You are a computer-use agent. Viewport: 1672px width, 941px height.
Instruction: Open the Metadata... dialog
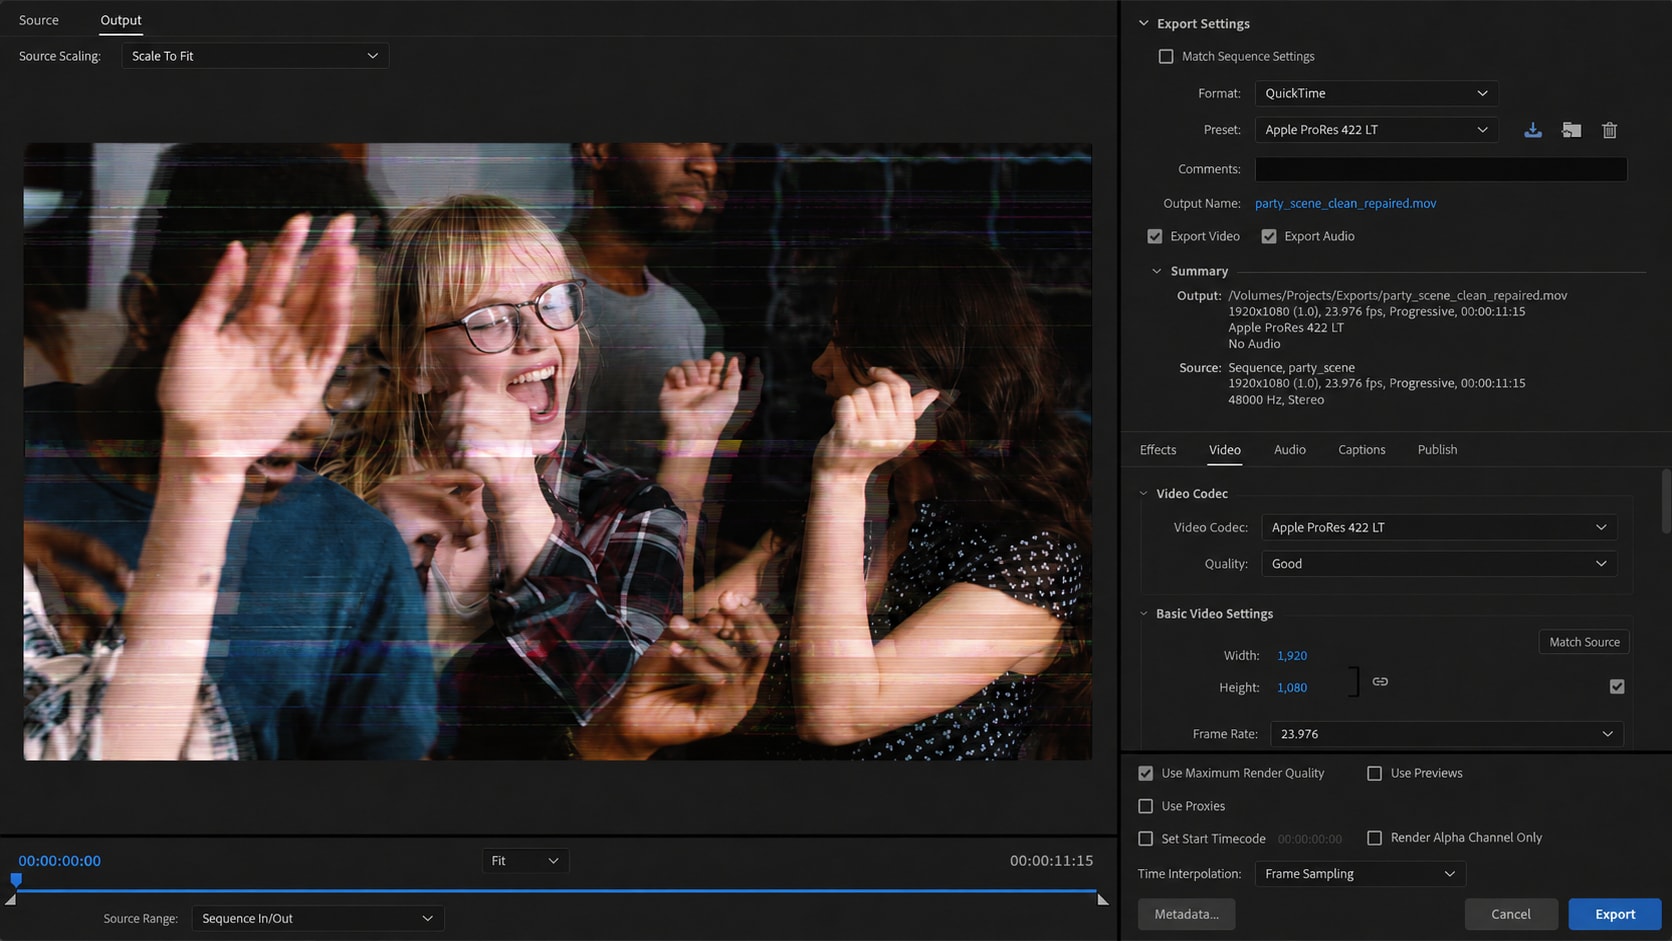(x=1186, y=914)
